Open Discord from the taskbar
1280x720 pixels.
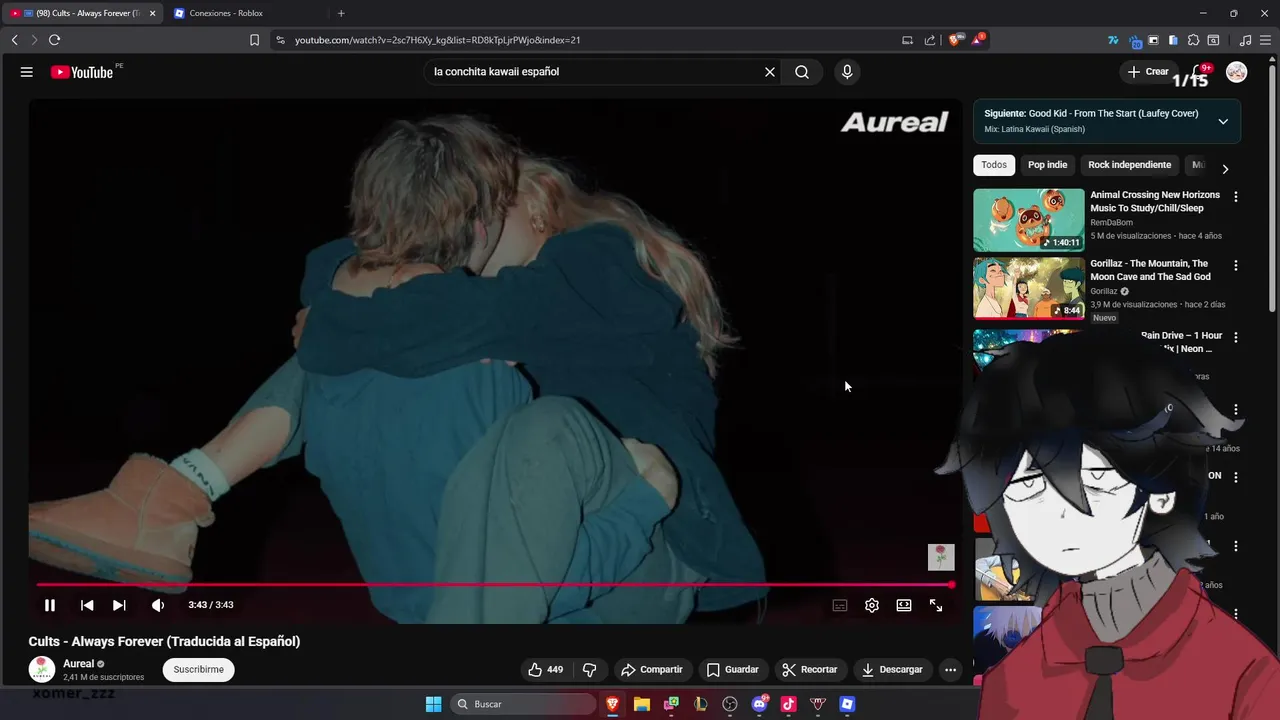click(759, 704)
